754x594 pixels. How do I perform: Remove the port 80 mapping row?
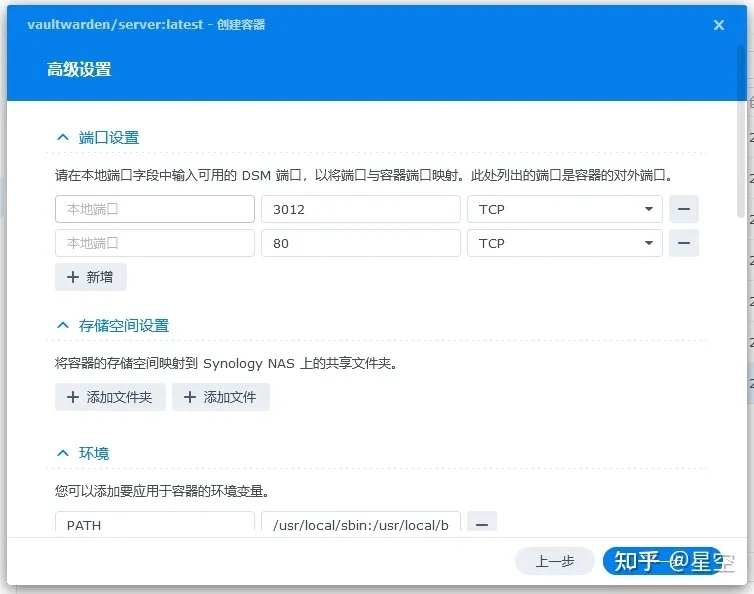pos(683,243)
